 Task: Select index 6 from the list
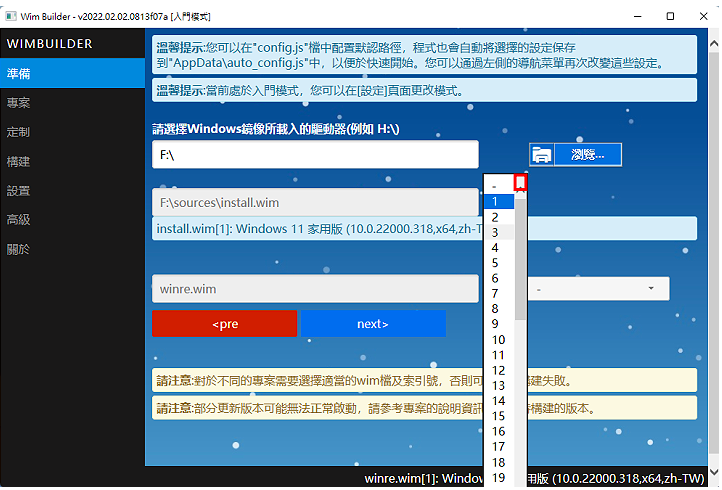click(x=499, y=278)
